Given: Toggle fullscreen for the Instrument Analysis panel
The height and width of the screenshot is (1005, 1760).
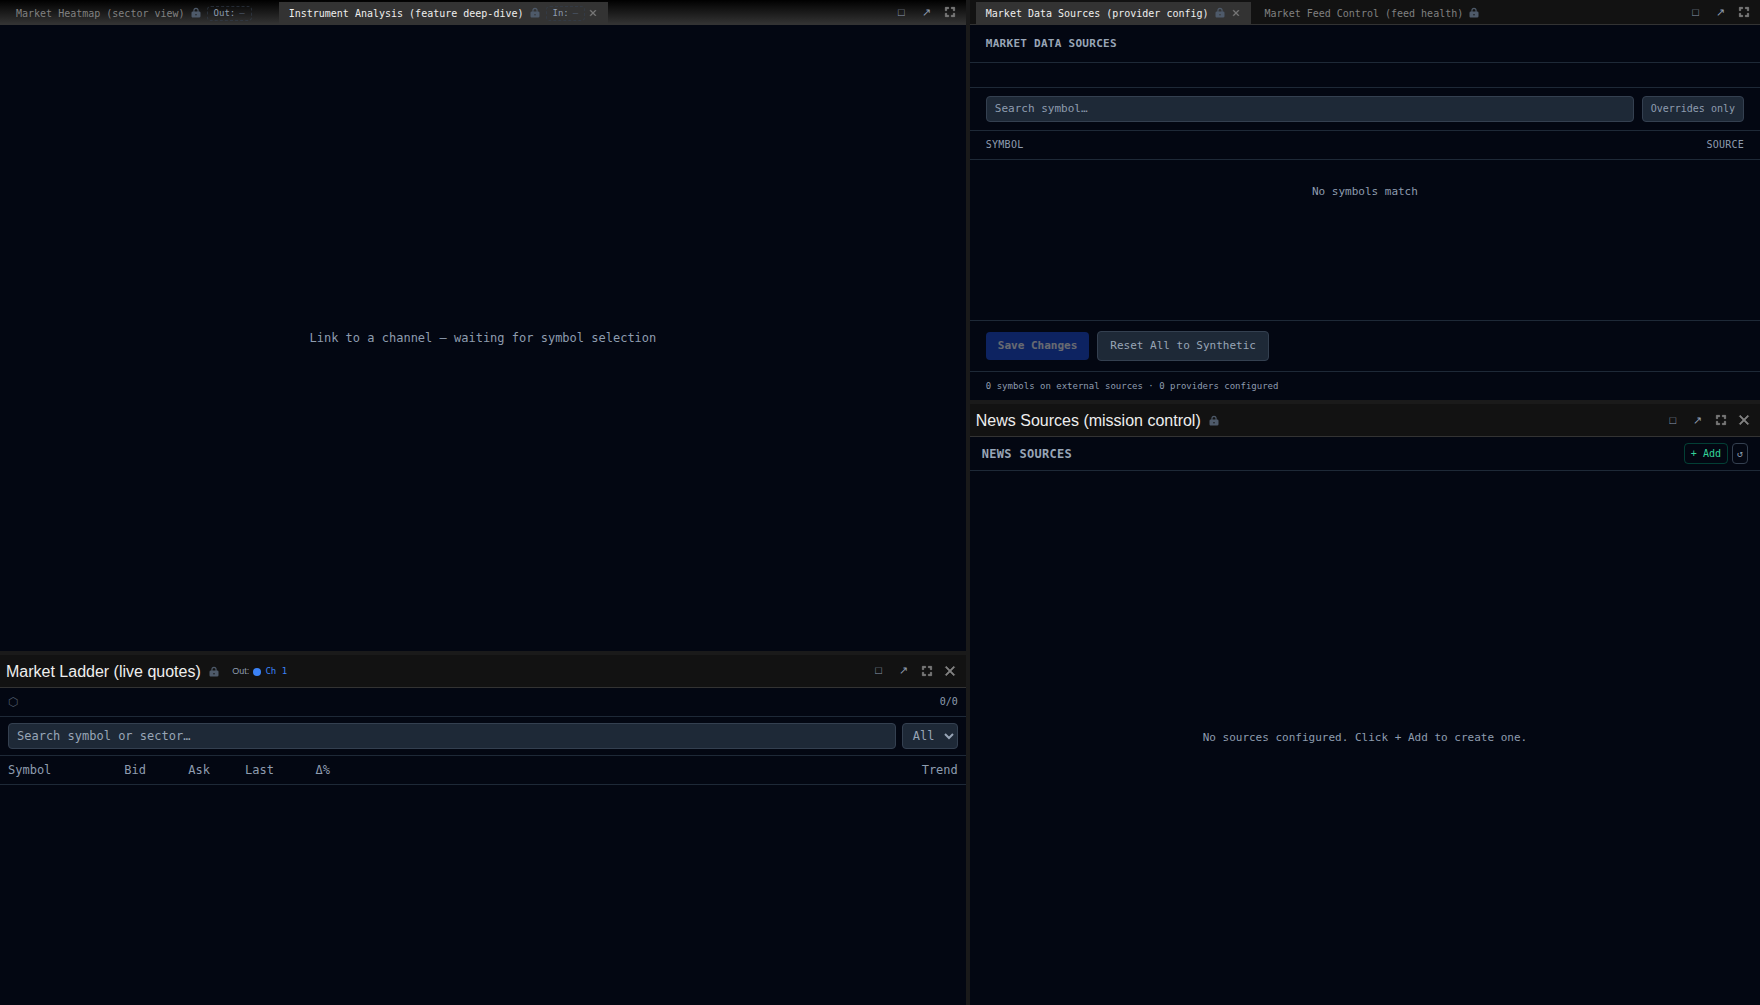Looking at the screenshot, I should point(950,13).
